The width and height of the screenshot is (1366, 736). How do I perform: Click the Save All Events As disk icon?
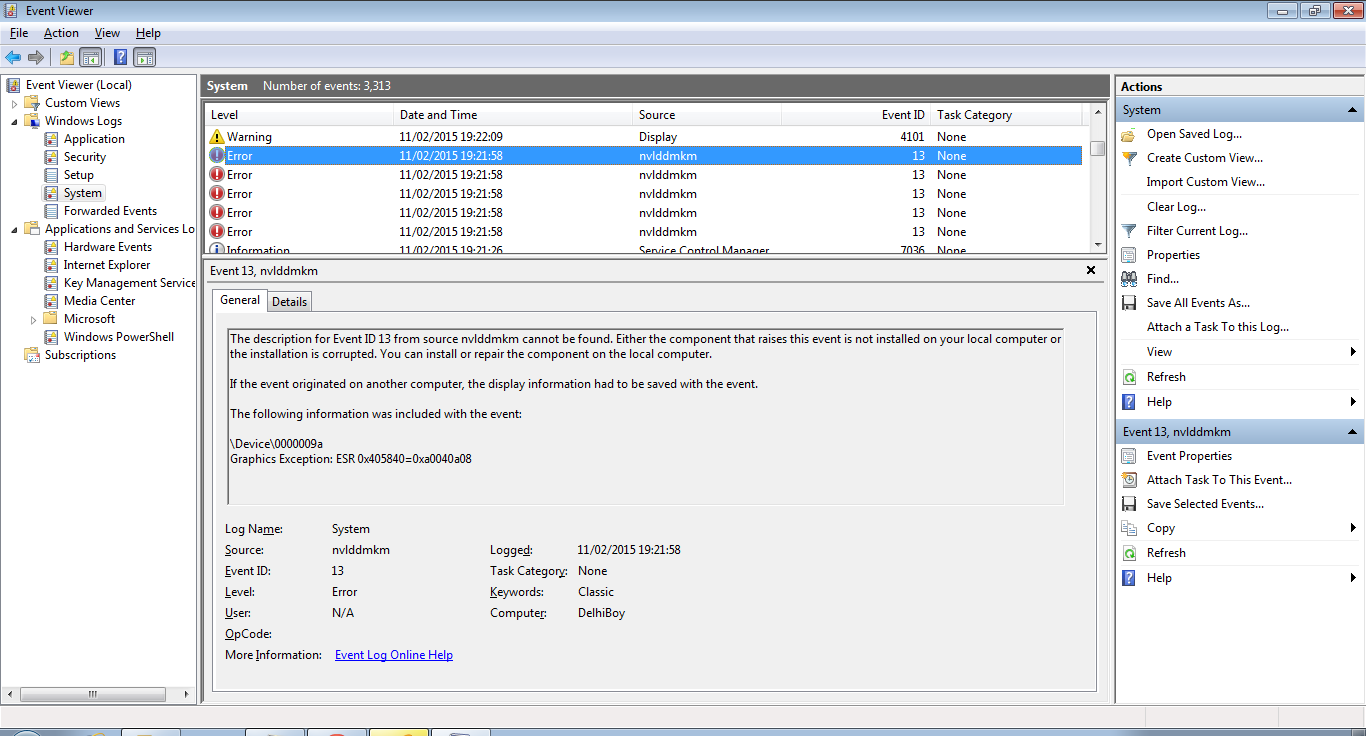pyautogui.click(x=1129, y=303)
